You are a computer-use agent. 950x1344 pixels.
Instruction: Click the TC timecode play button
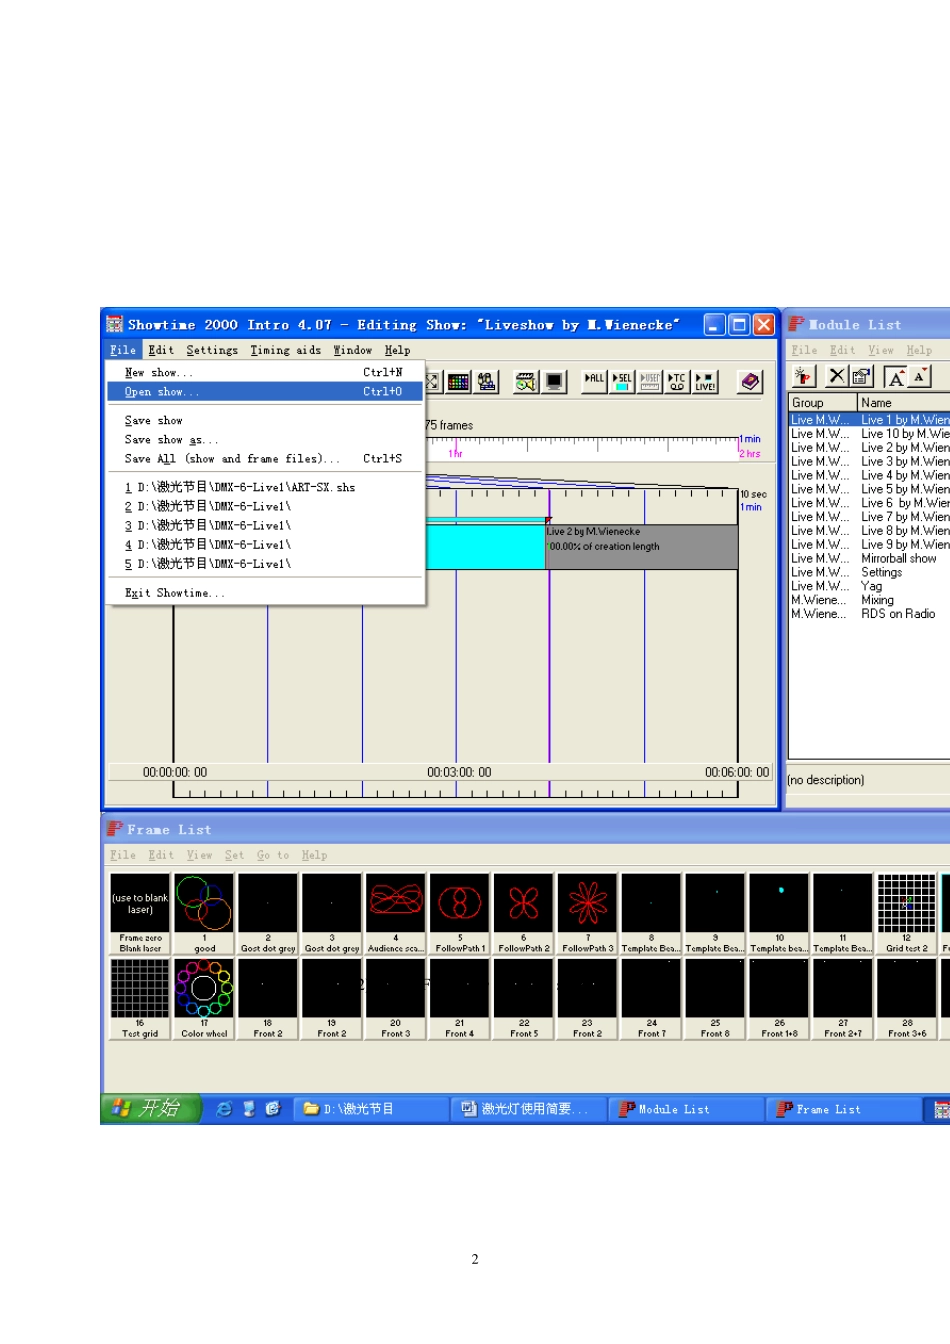[x=677, y=381]
